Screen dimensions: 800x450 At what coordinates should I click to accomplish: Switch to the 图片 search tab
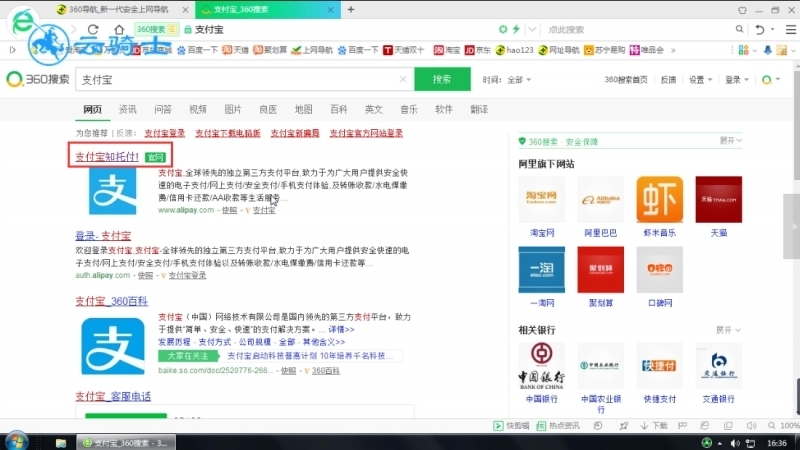coord(233,109)
